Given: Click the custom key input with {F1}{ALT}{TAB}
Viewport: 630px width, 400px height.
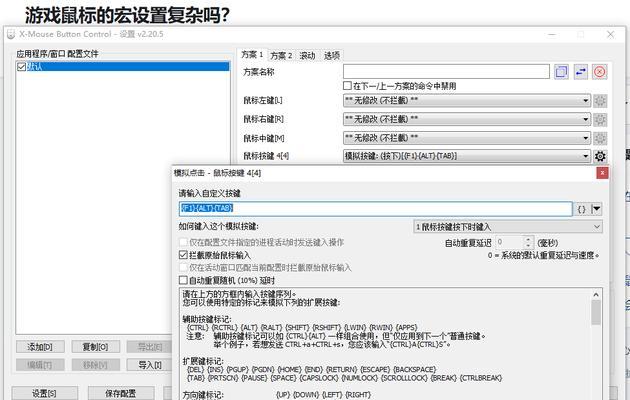Looking at the screenshot, I should 376,209.
